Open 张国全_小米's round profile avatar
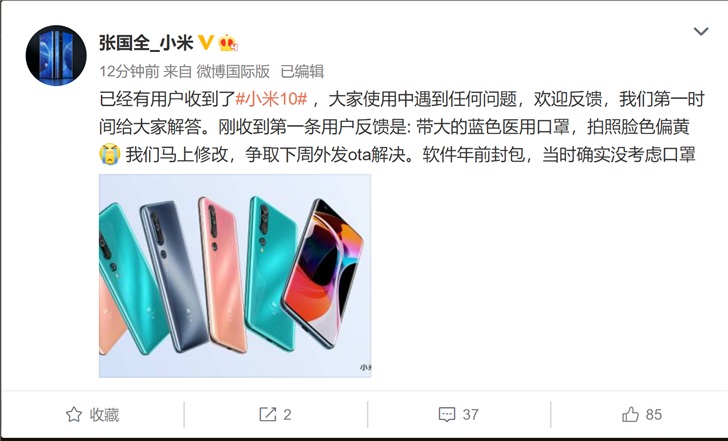The height and width of the screenshot is (441, 728). pyautogui.click(x=56, y=56)
